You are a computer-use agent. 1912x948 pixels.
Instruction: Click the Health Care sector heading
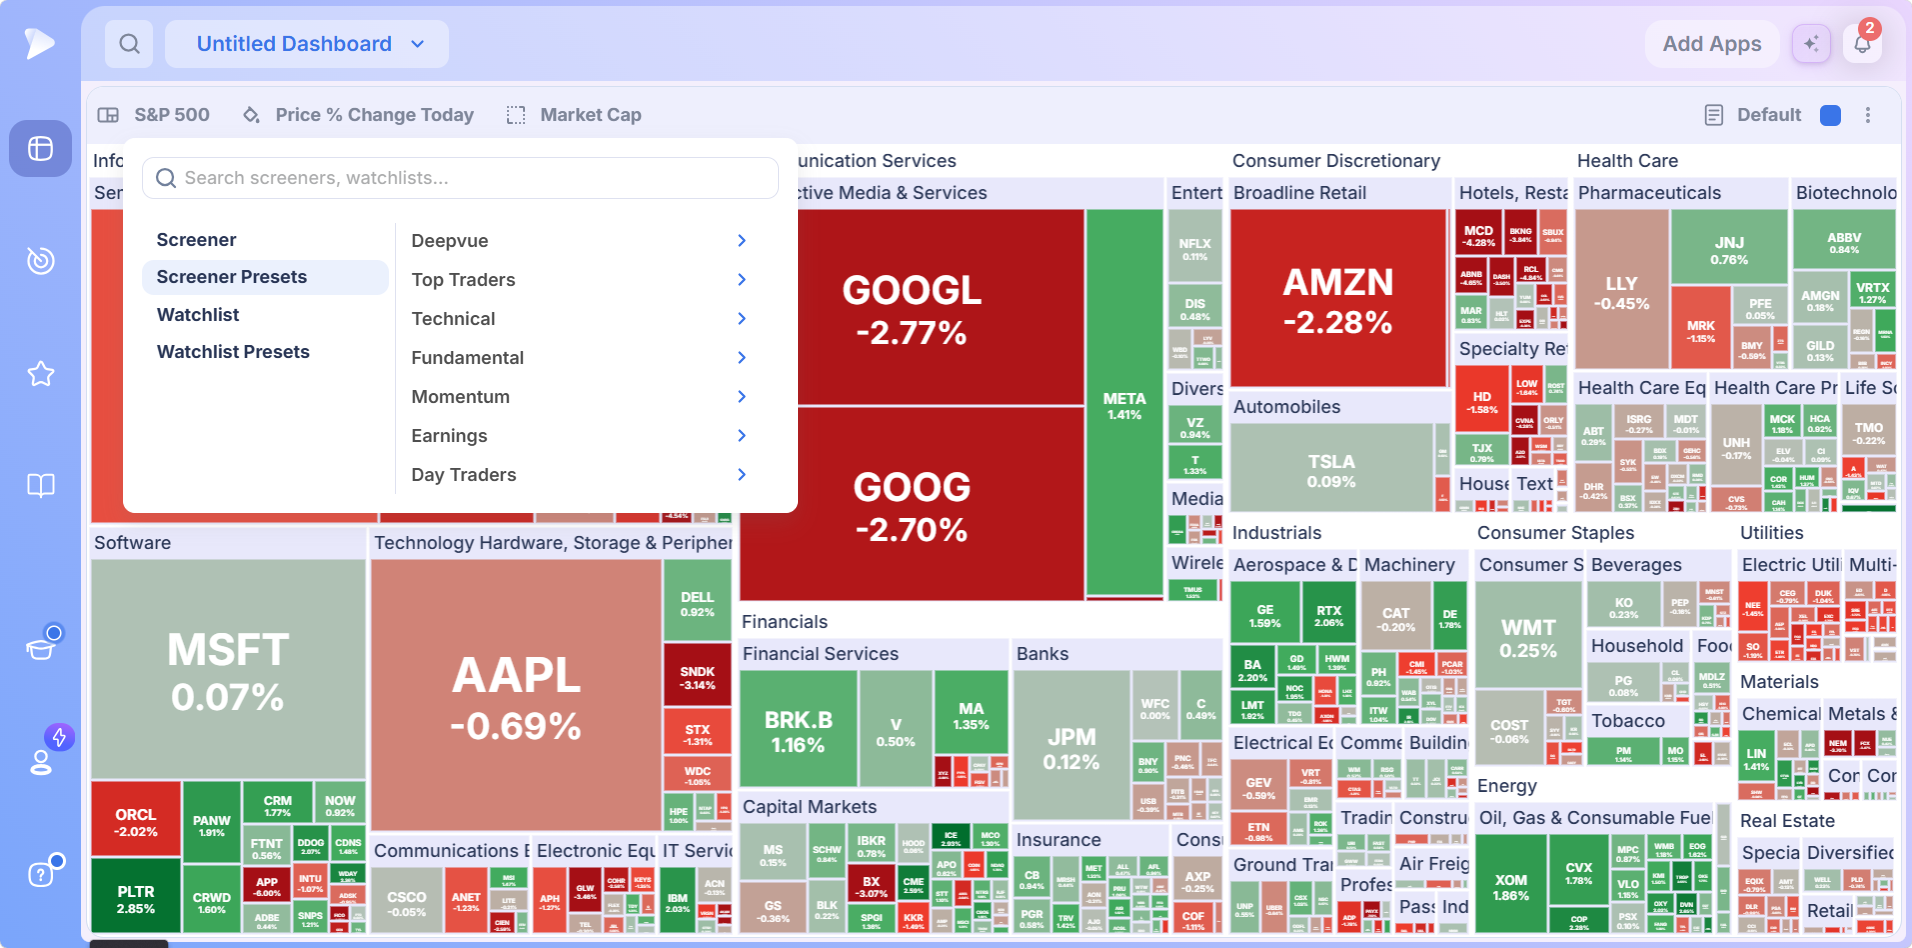pyautogui.click(x=1627, y=161)
